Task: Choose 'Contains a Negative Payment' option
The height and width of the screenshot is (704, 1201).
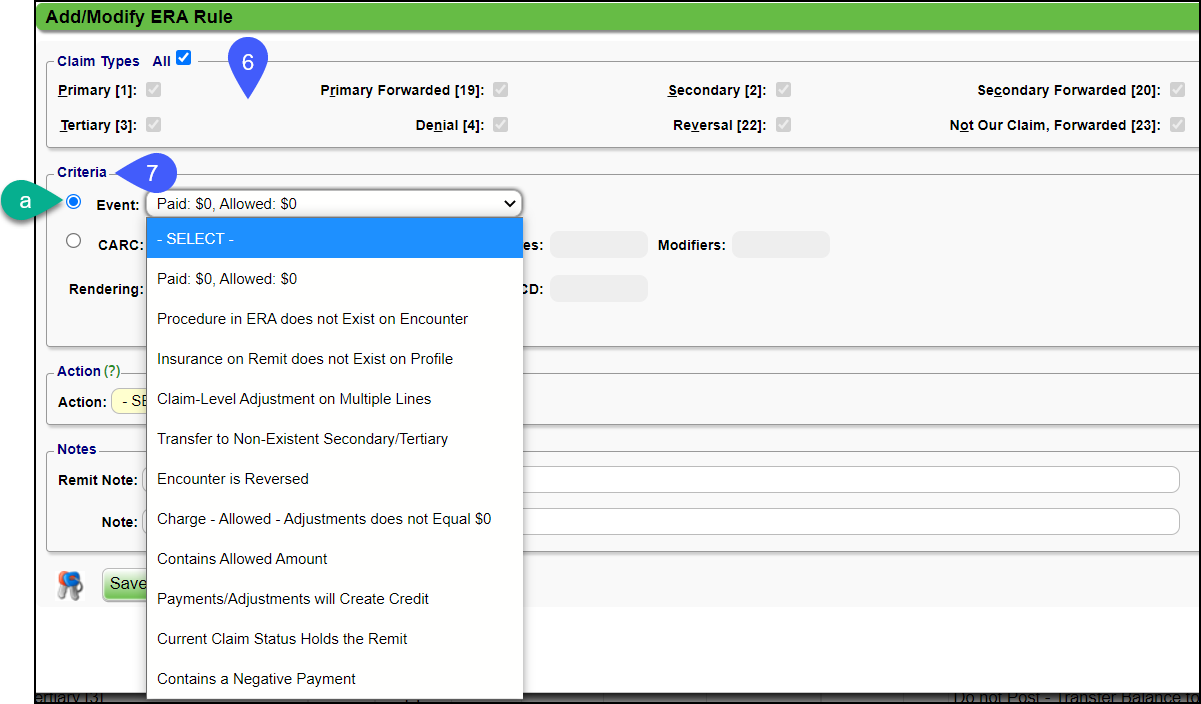Action: pyautogui.click(x=334, y=679)
